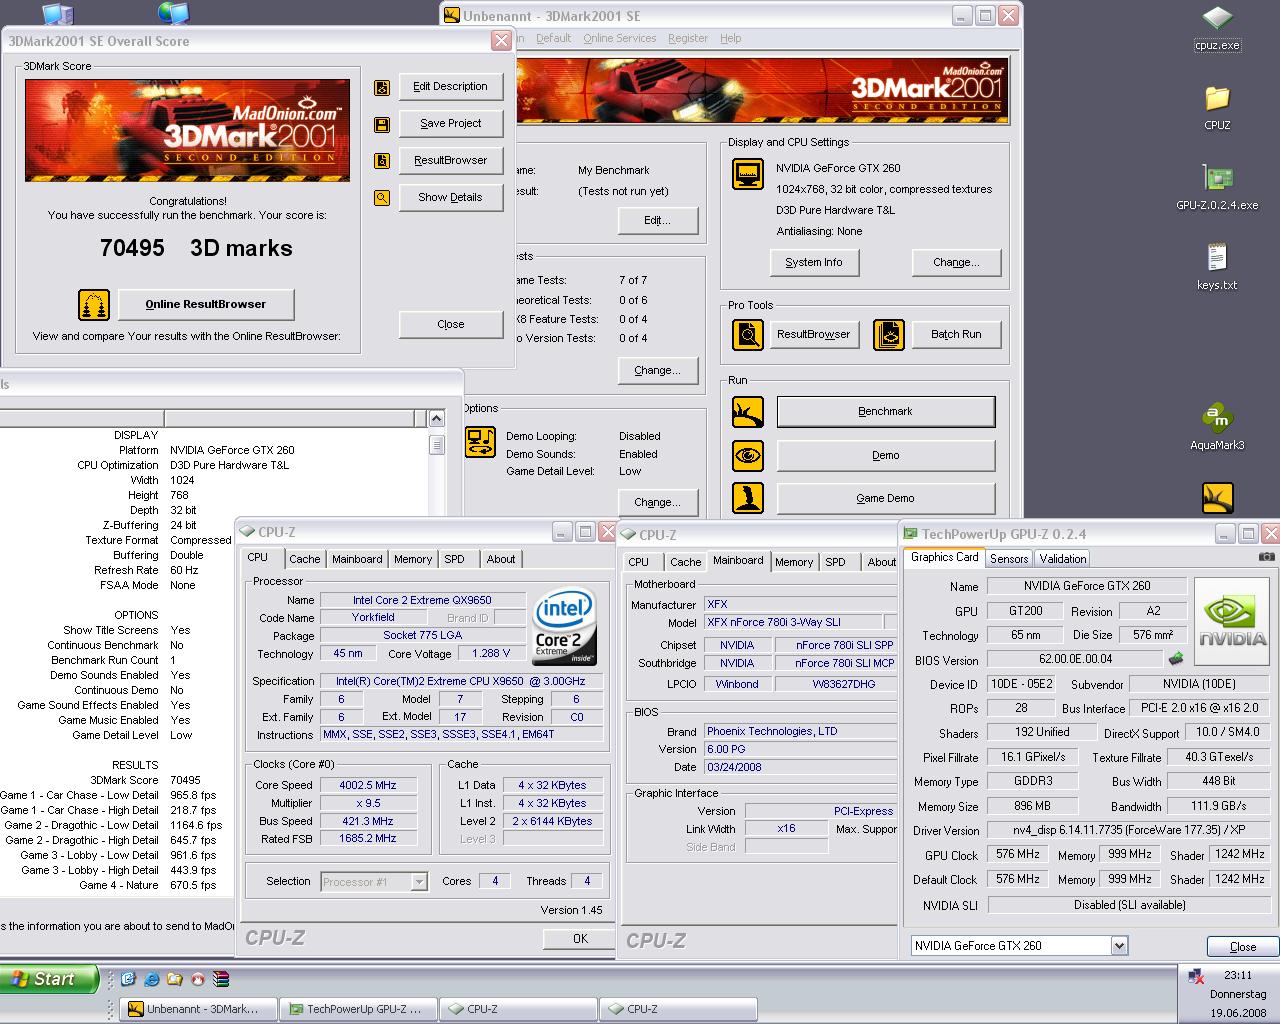Click OK button in CPU-Z window
The height and width of the screenshot is (1024, 1280).
click(x=580, y=938)
